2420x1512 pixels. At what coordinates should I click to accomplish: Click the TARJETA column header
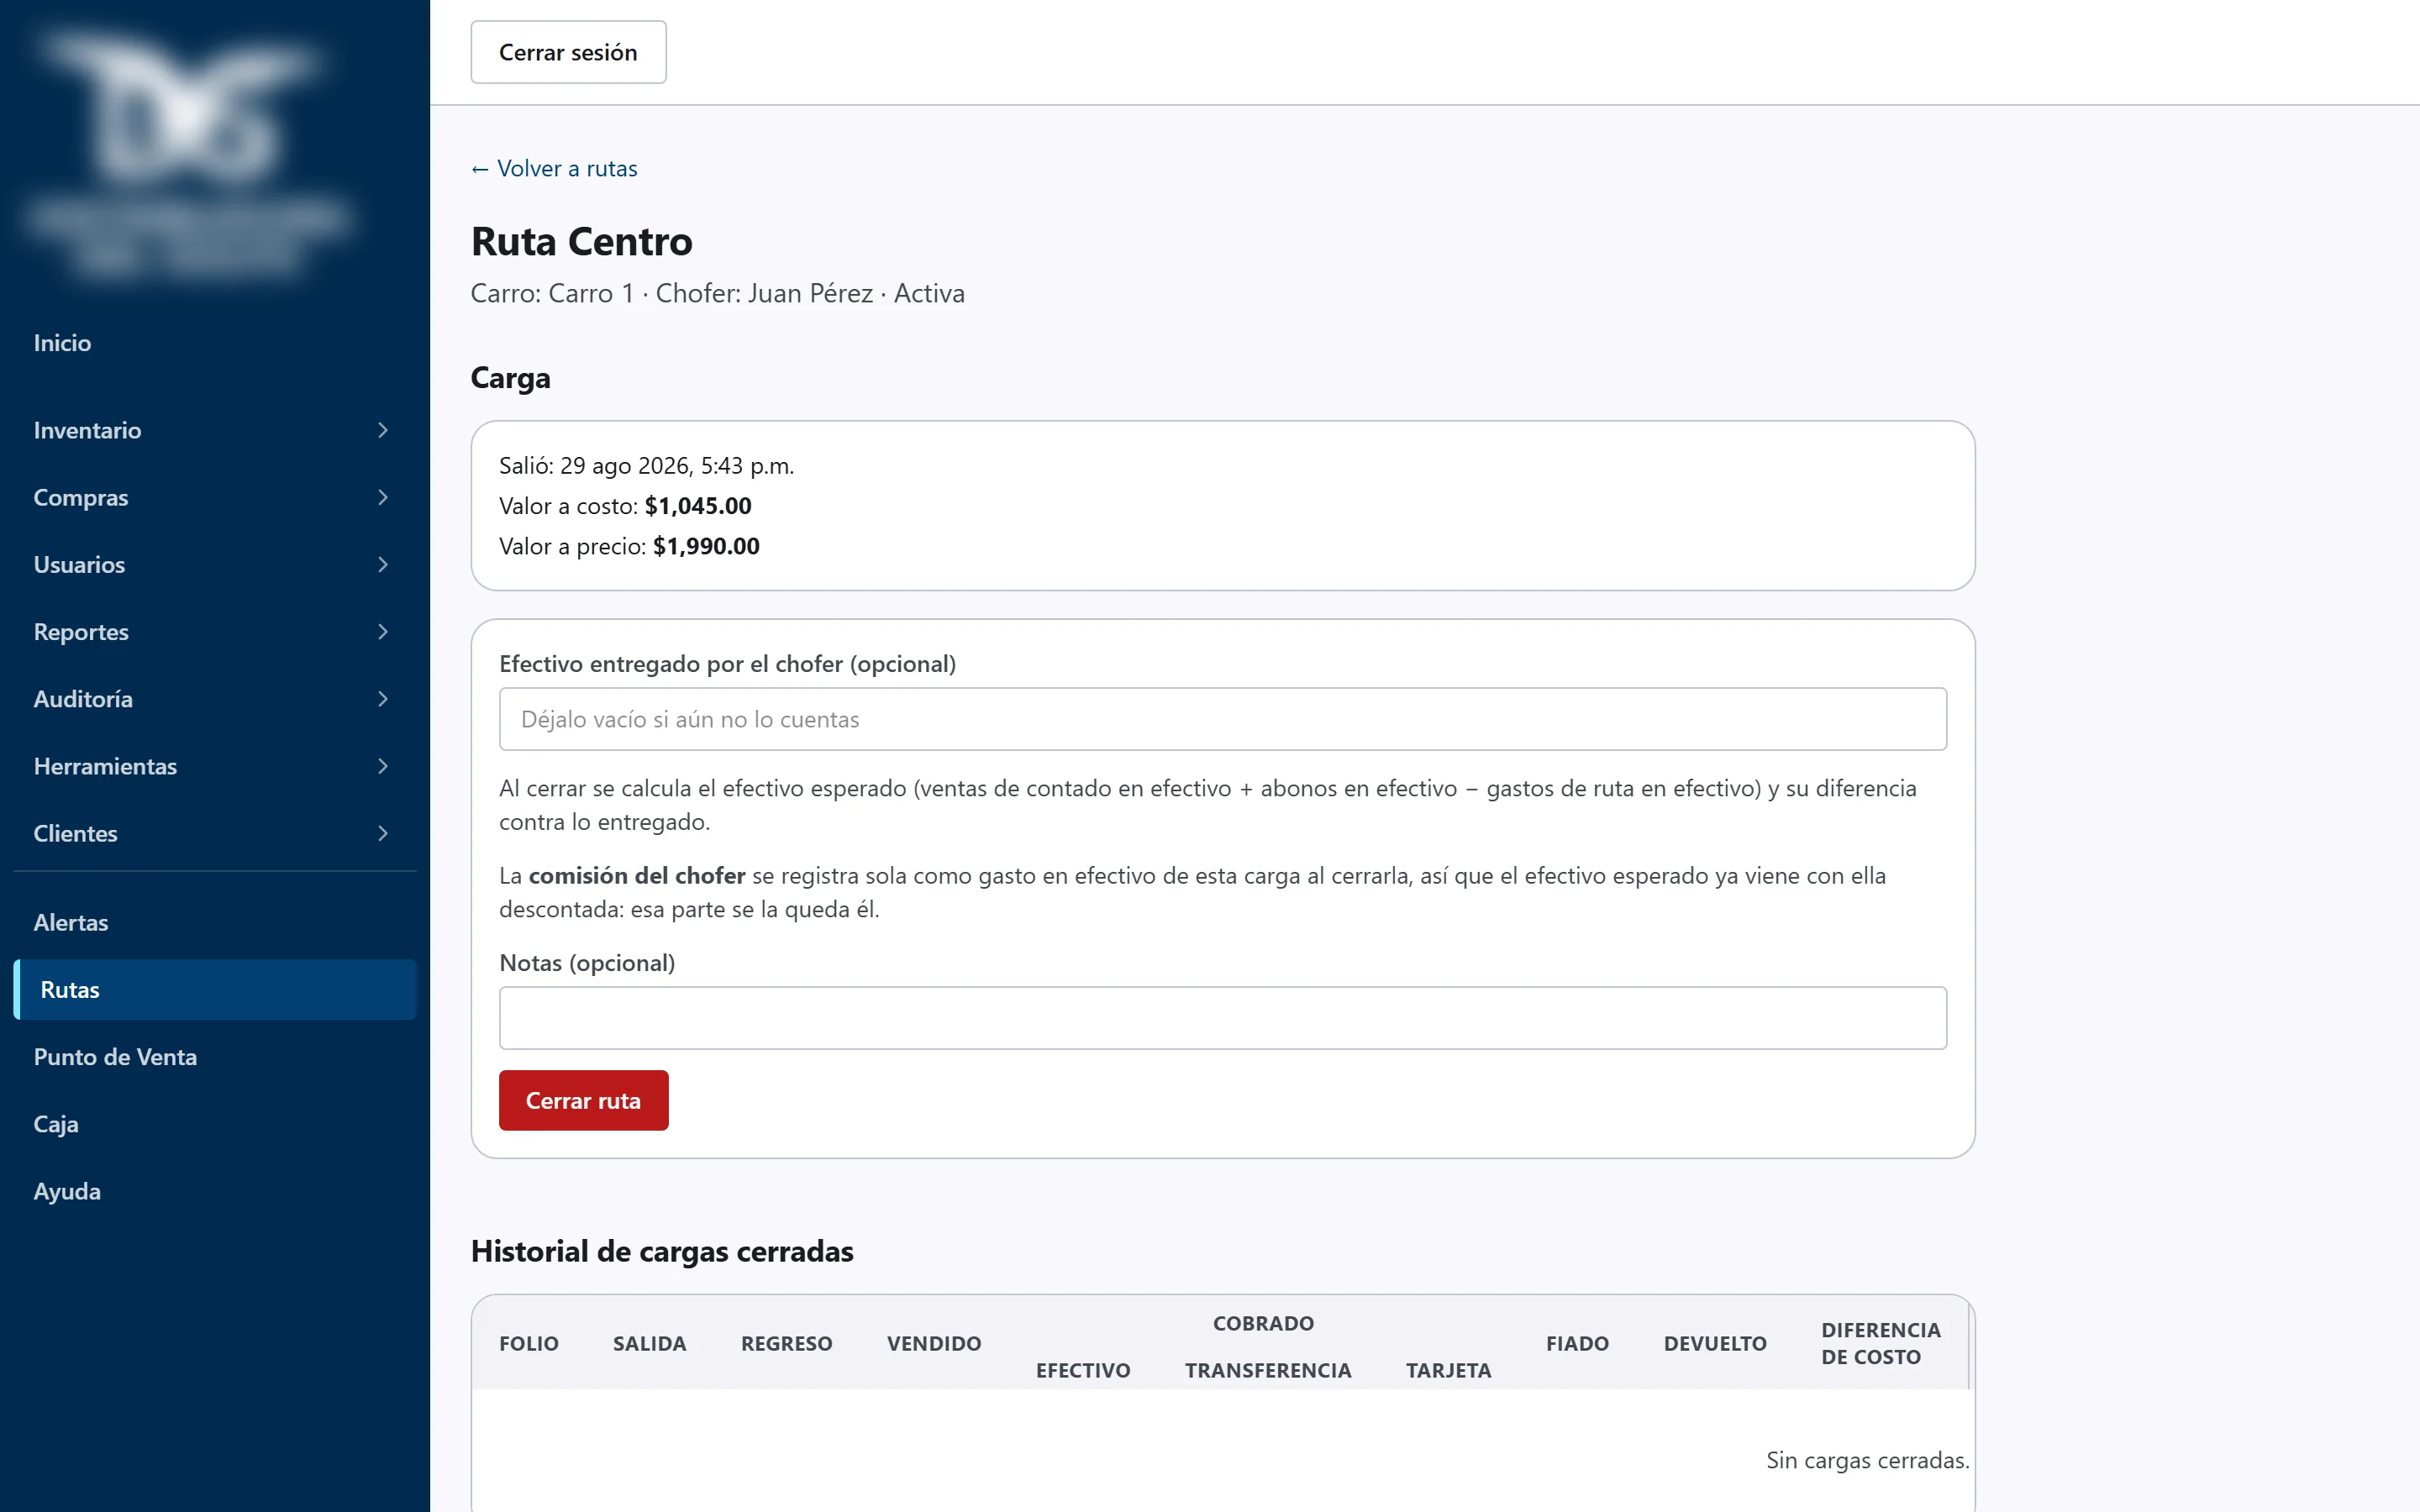[x=1448, y=1370]
